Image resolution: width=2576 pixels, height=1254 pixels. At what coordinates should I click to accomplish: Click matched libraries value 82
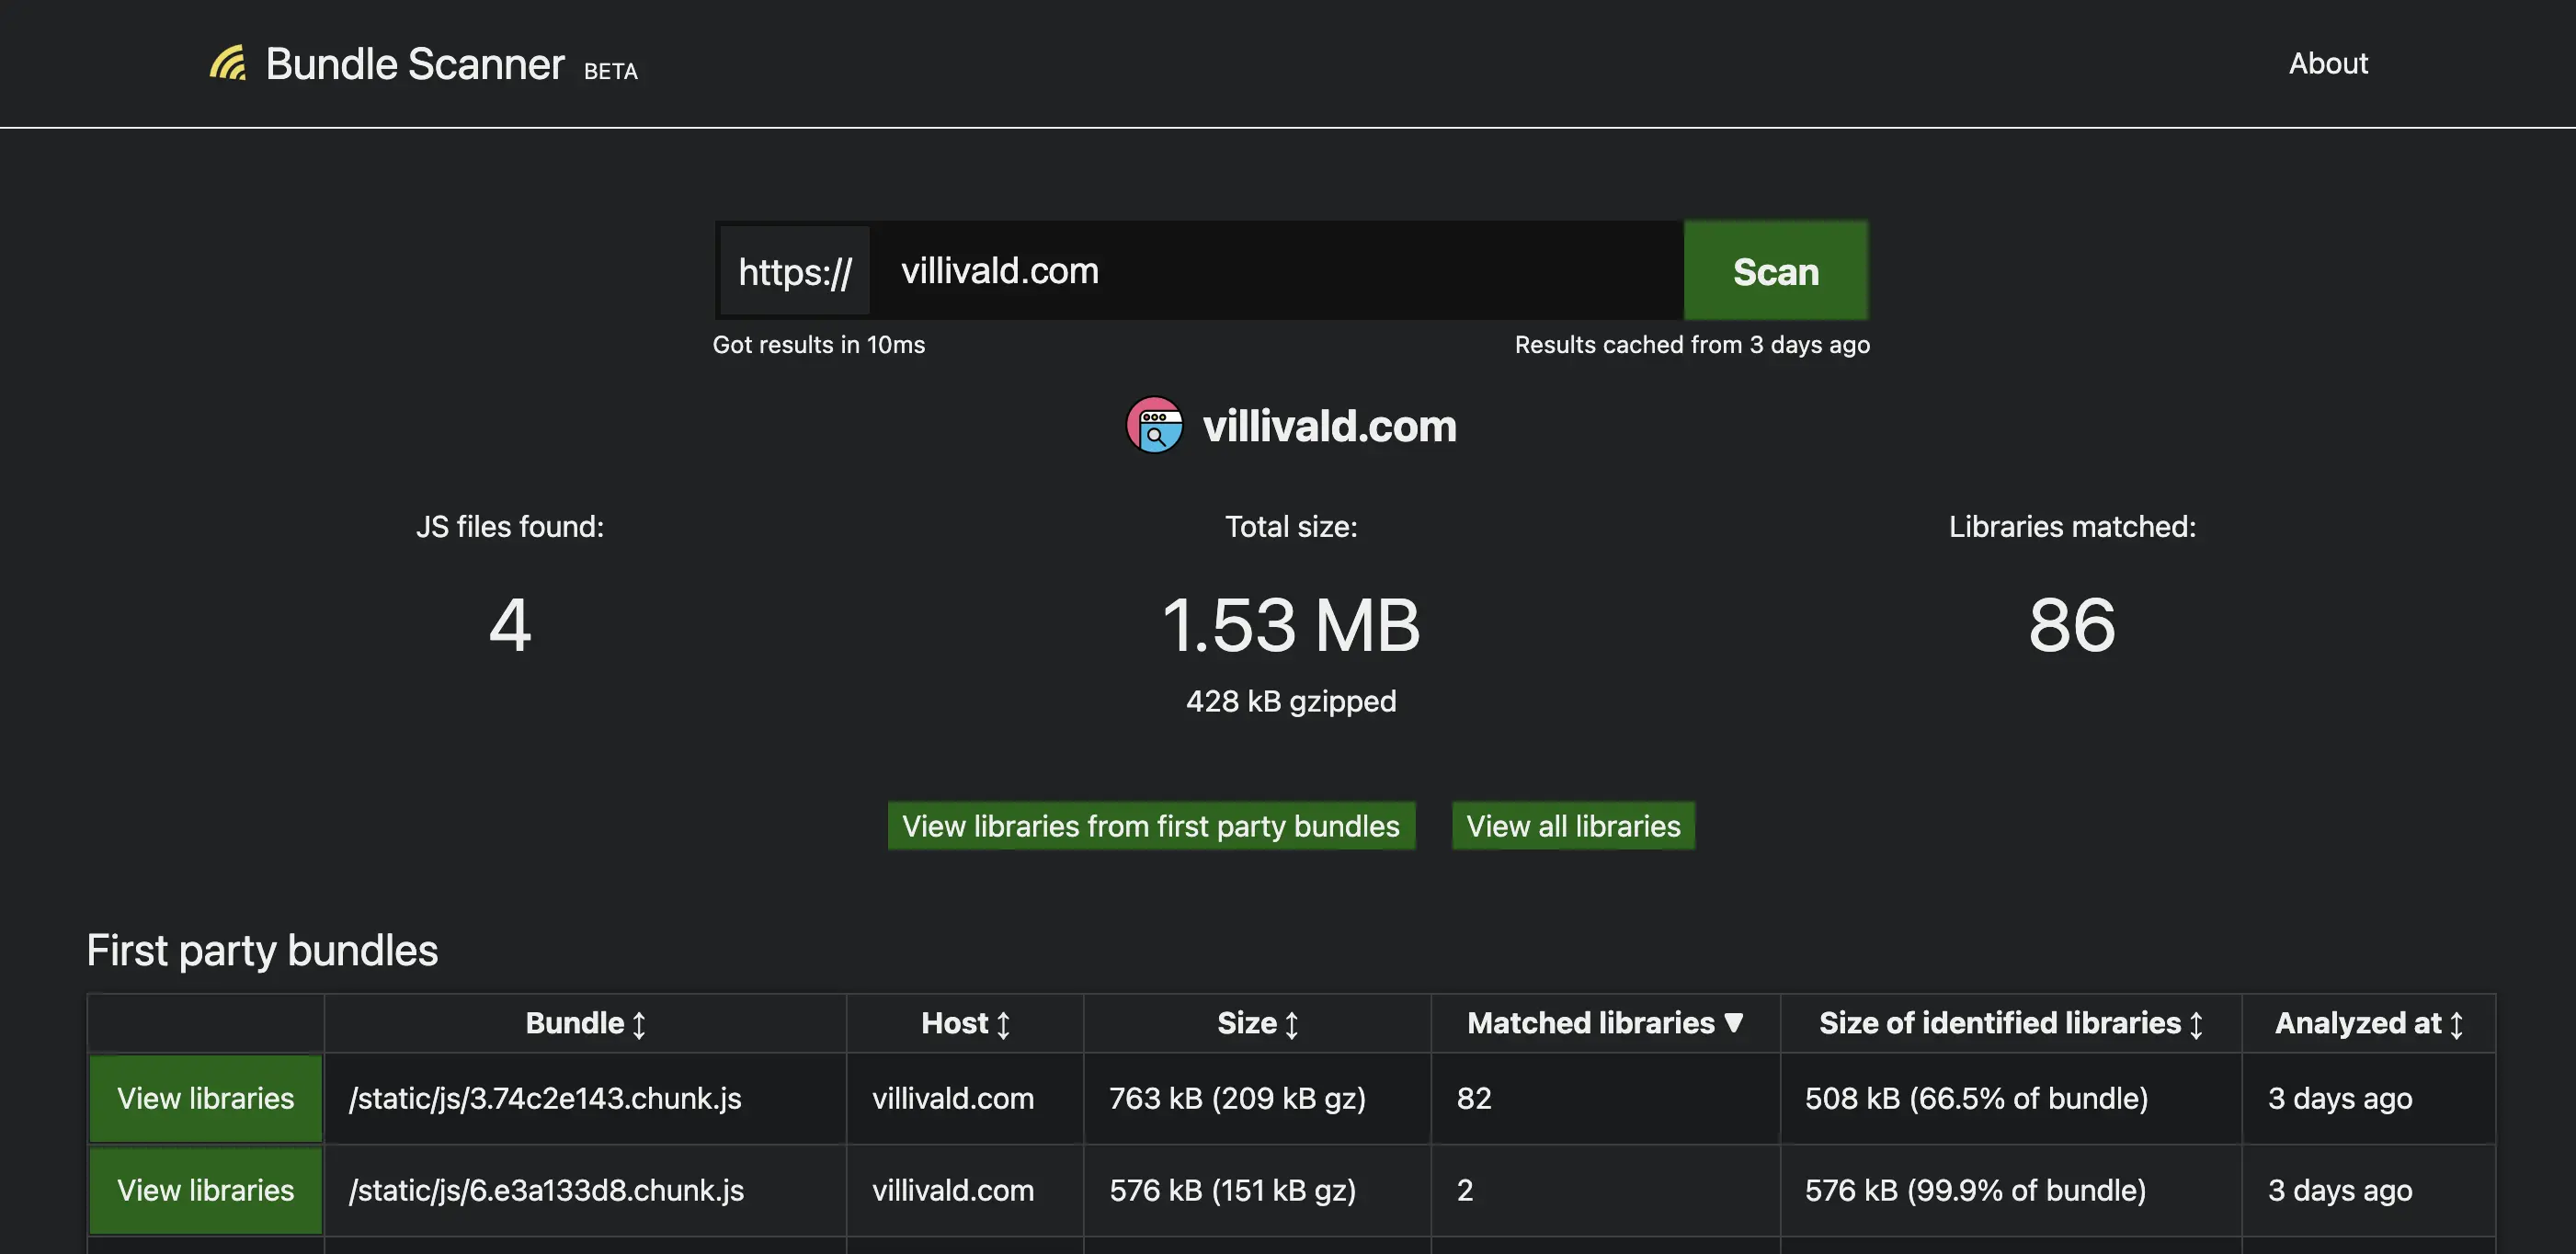click(1474, 1098)
